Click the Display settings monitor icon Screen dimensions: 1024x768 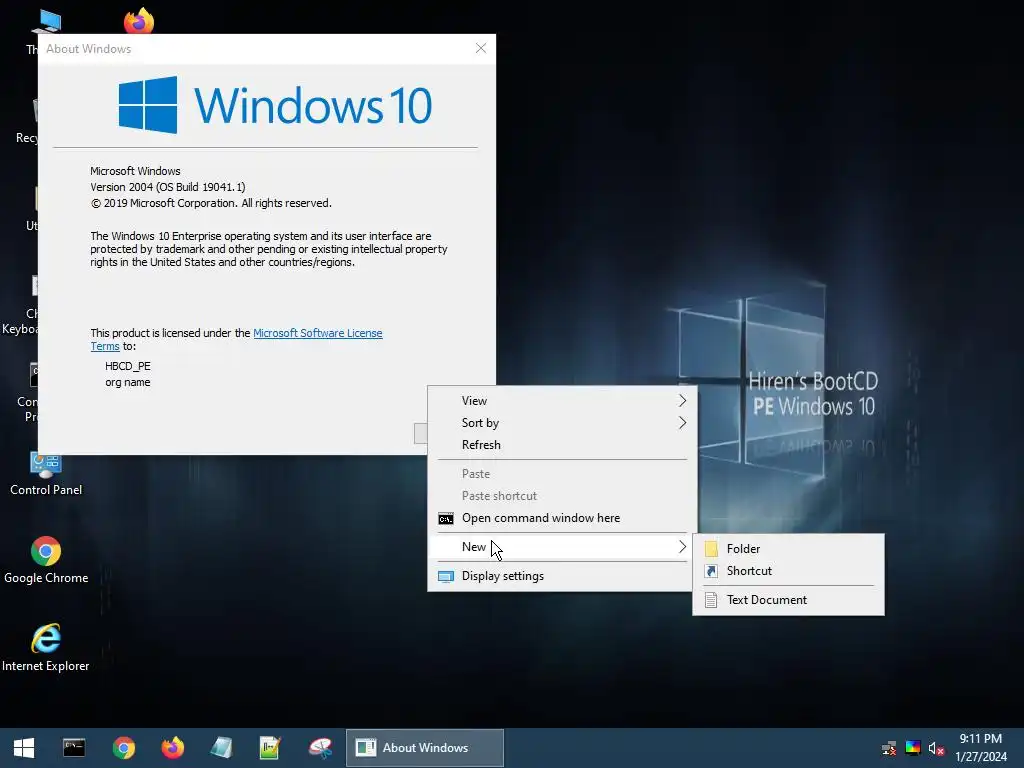coord(446,577)
